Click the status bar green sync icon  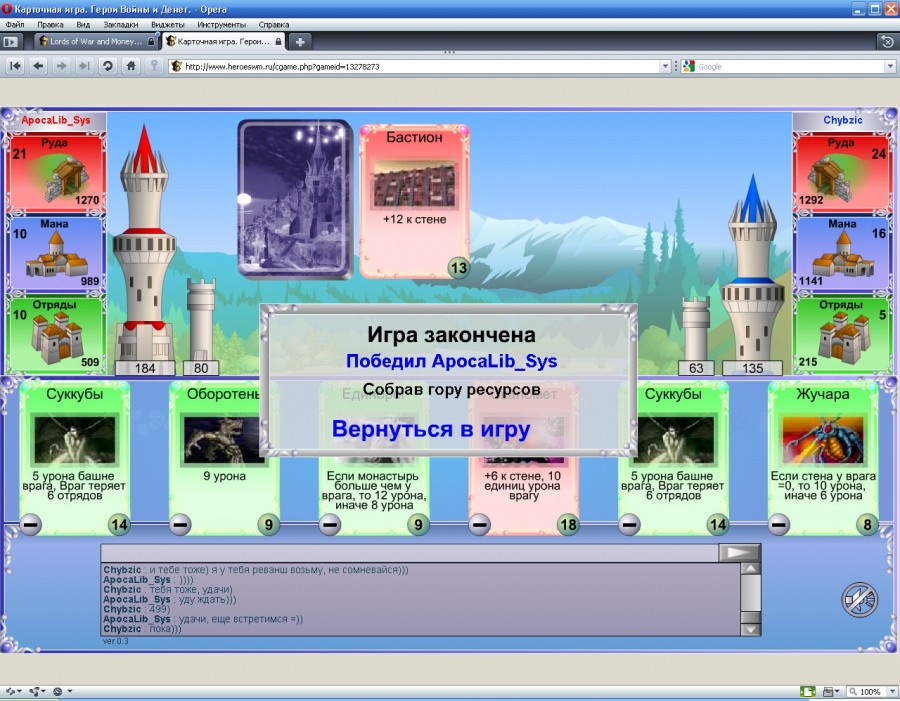coord(808,691)
